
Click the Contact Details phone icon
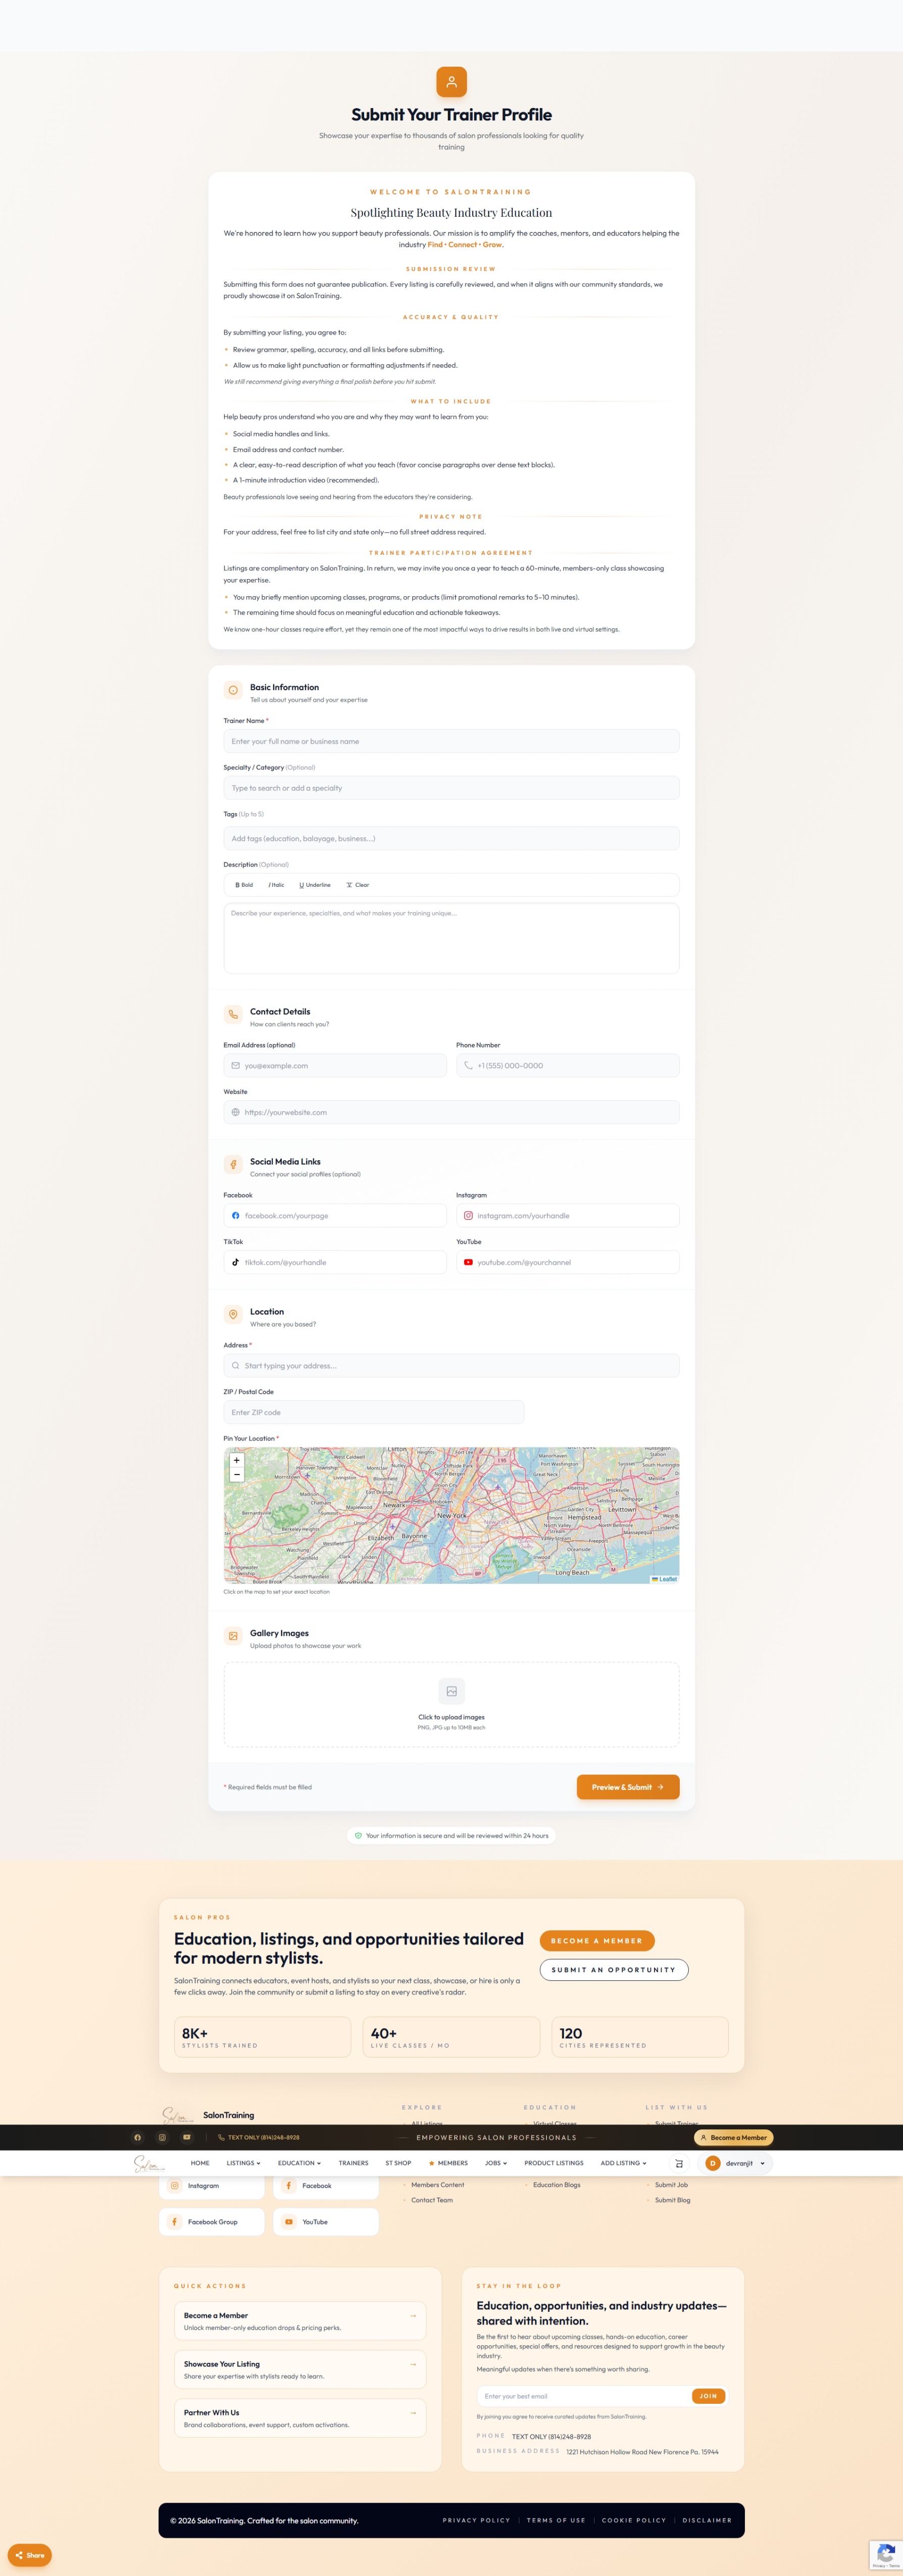click(233, 1014)
